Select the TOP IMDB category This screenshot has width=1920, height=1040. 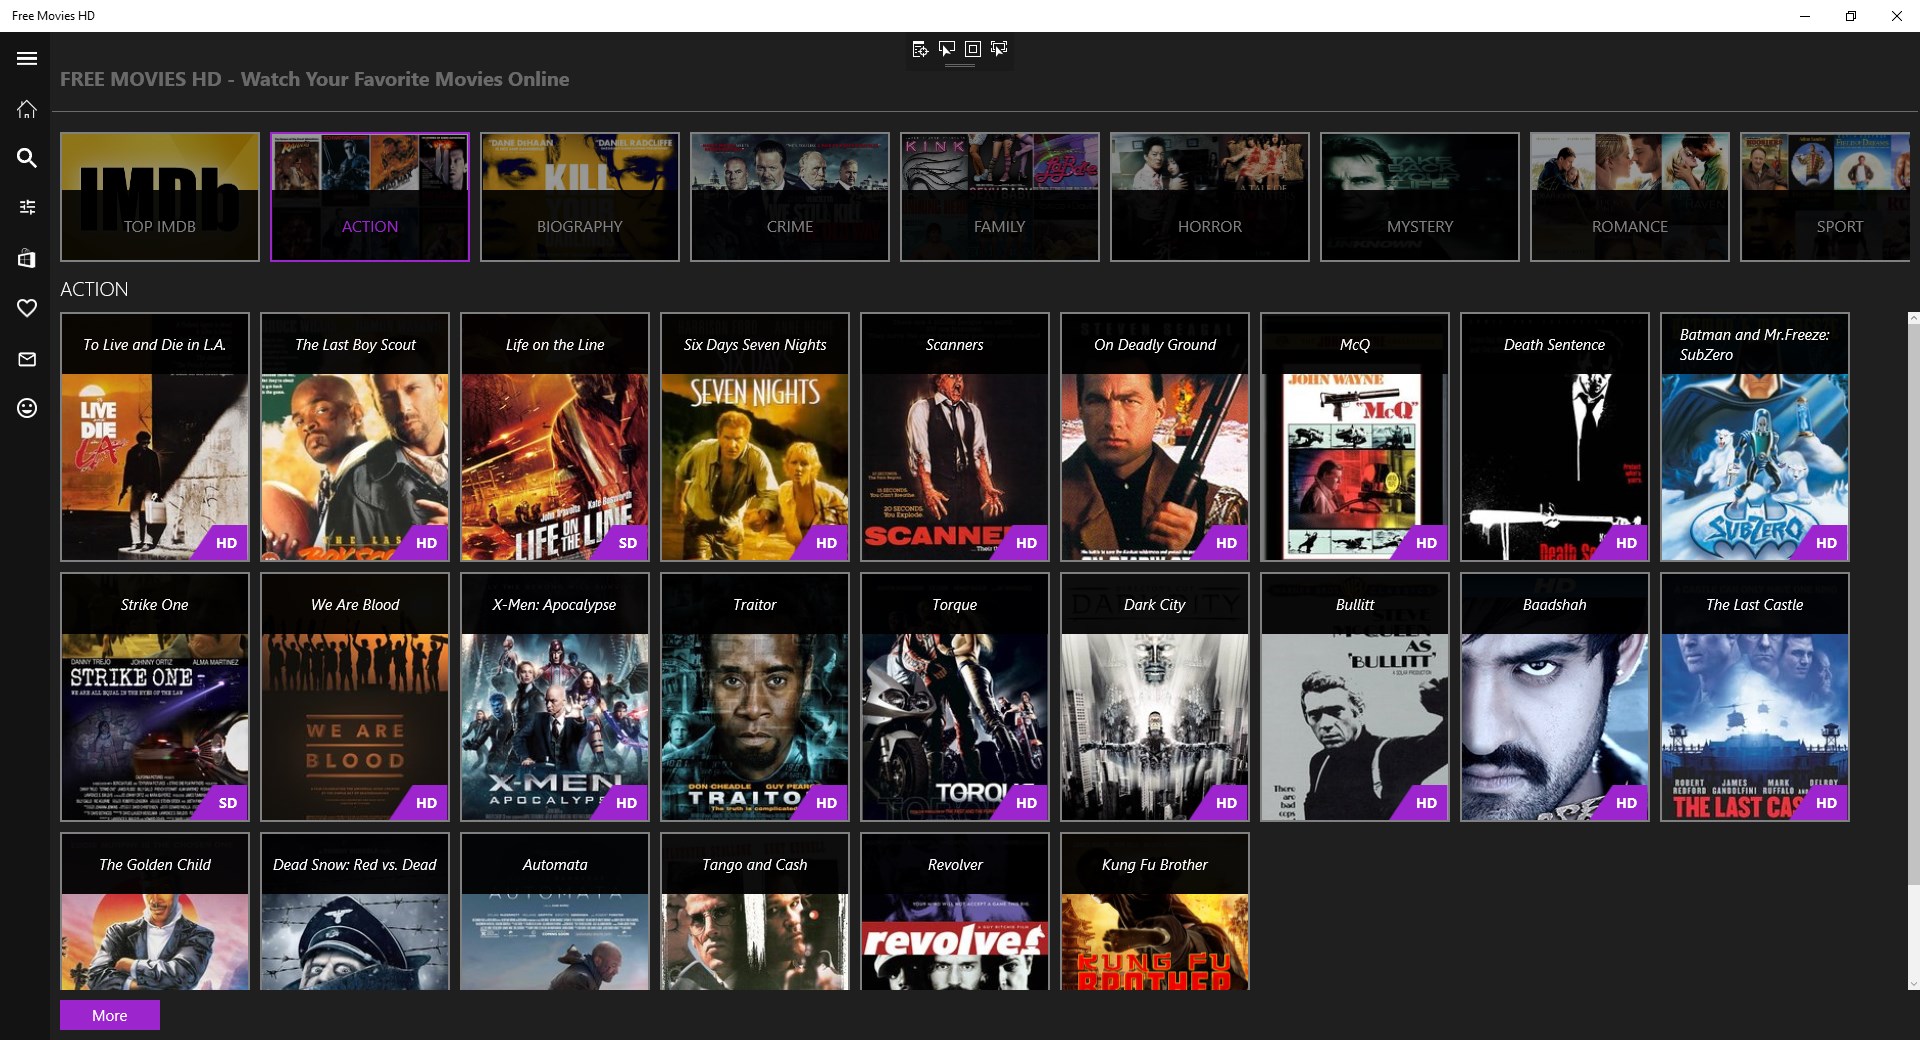tap(160, 197)
